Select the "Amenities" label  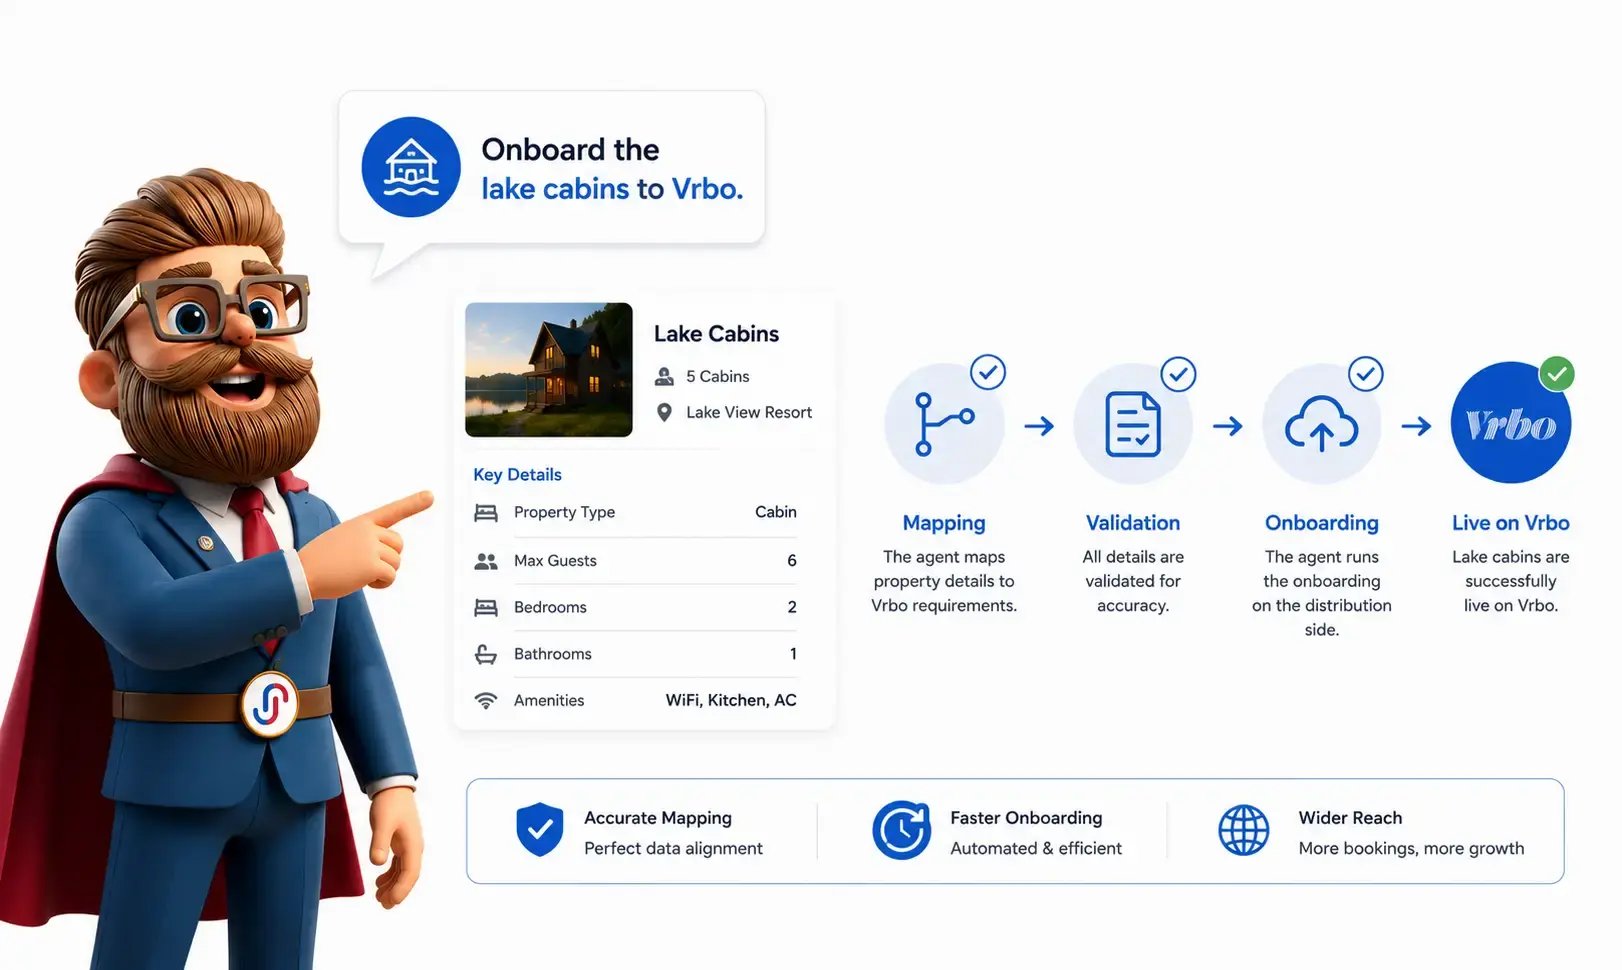[x=549, y=701]
